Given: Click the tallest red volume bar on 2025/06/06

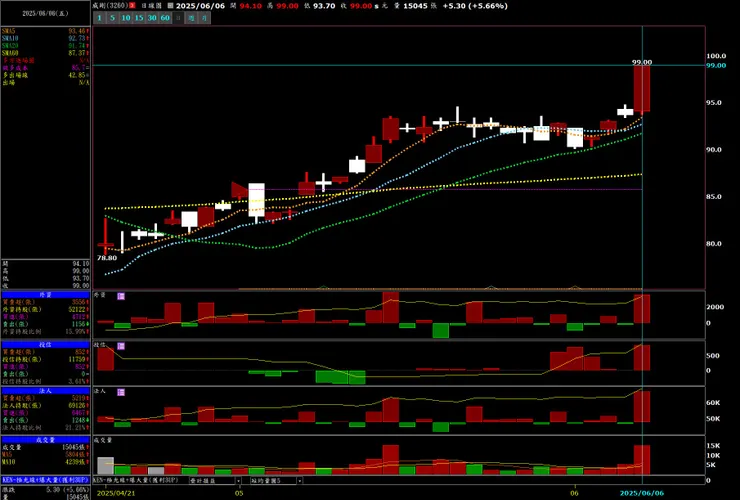Looking at the screenshot, I should point(642,460).
